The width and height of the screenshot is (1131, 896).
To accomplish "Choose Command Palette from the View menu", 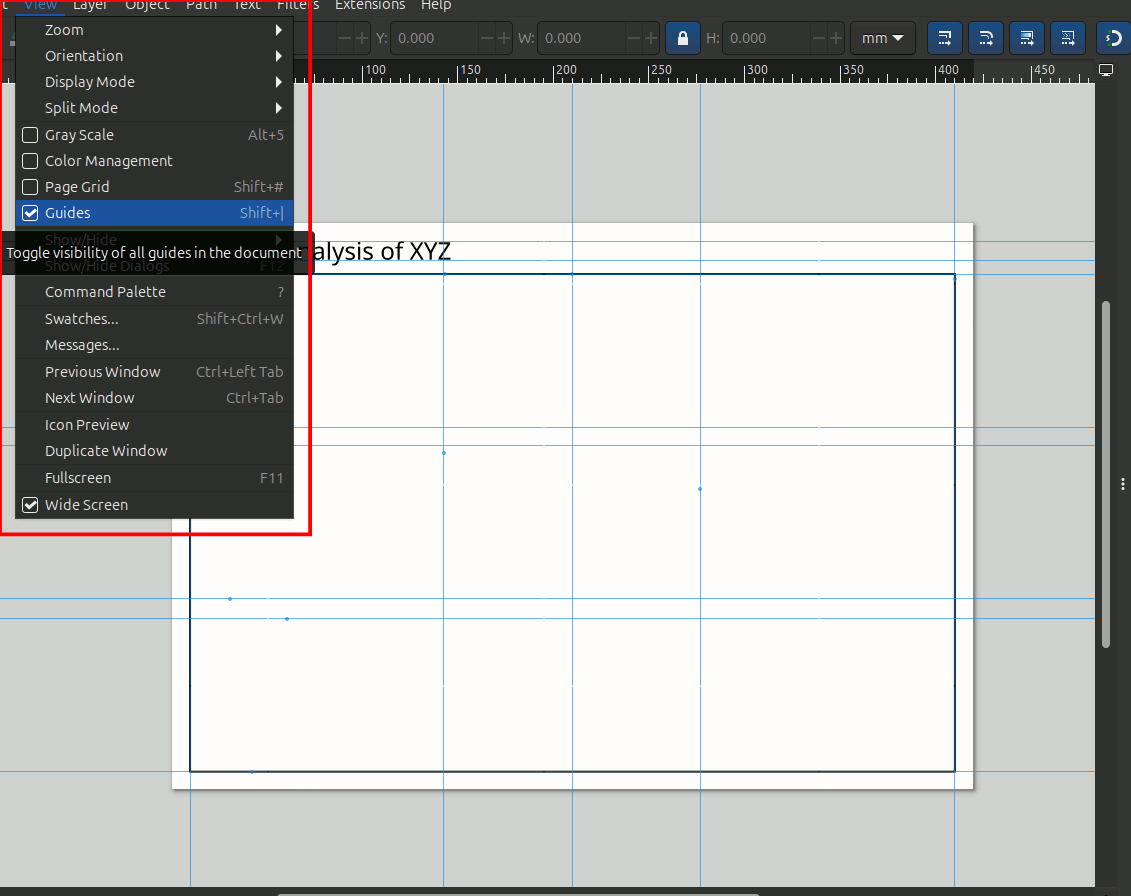I will coord(105,292).
